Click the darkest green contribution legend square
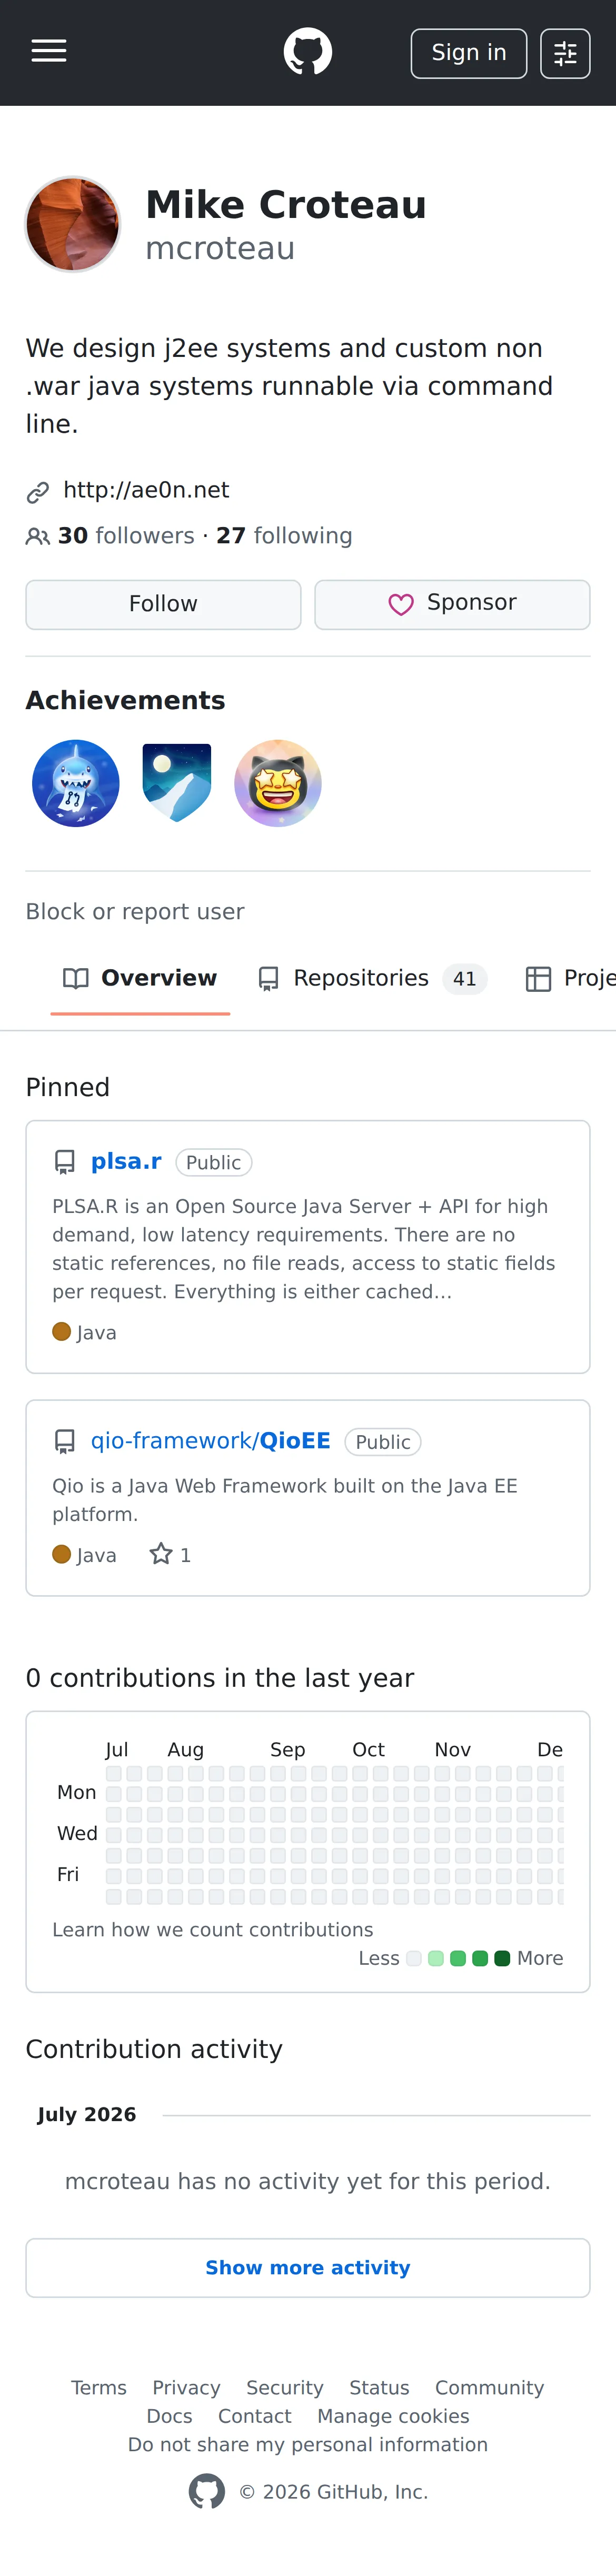The height and width of the screenshot is (2576, 616). click(x=503, y=1958)
